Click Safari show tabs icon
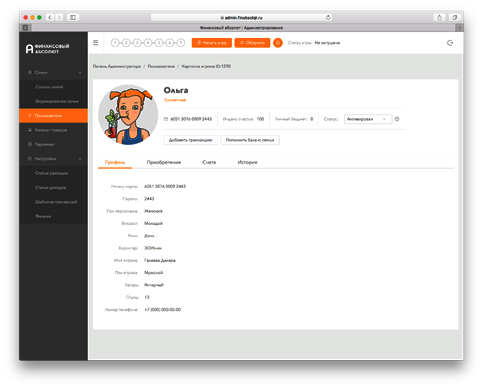 (x=454, y=17)
